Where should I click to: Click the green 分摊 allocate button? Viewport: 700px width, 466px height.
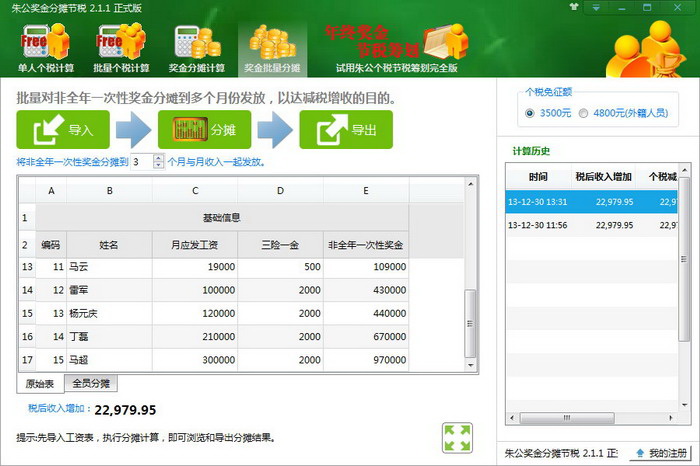pos(203,130)
